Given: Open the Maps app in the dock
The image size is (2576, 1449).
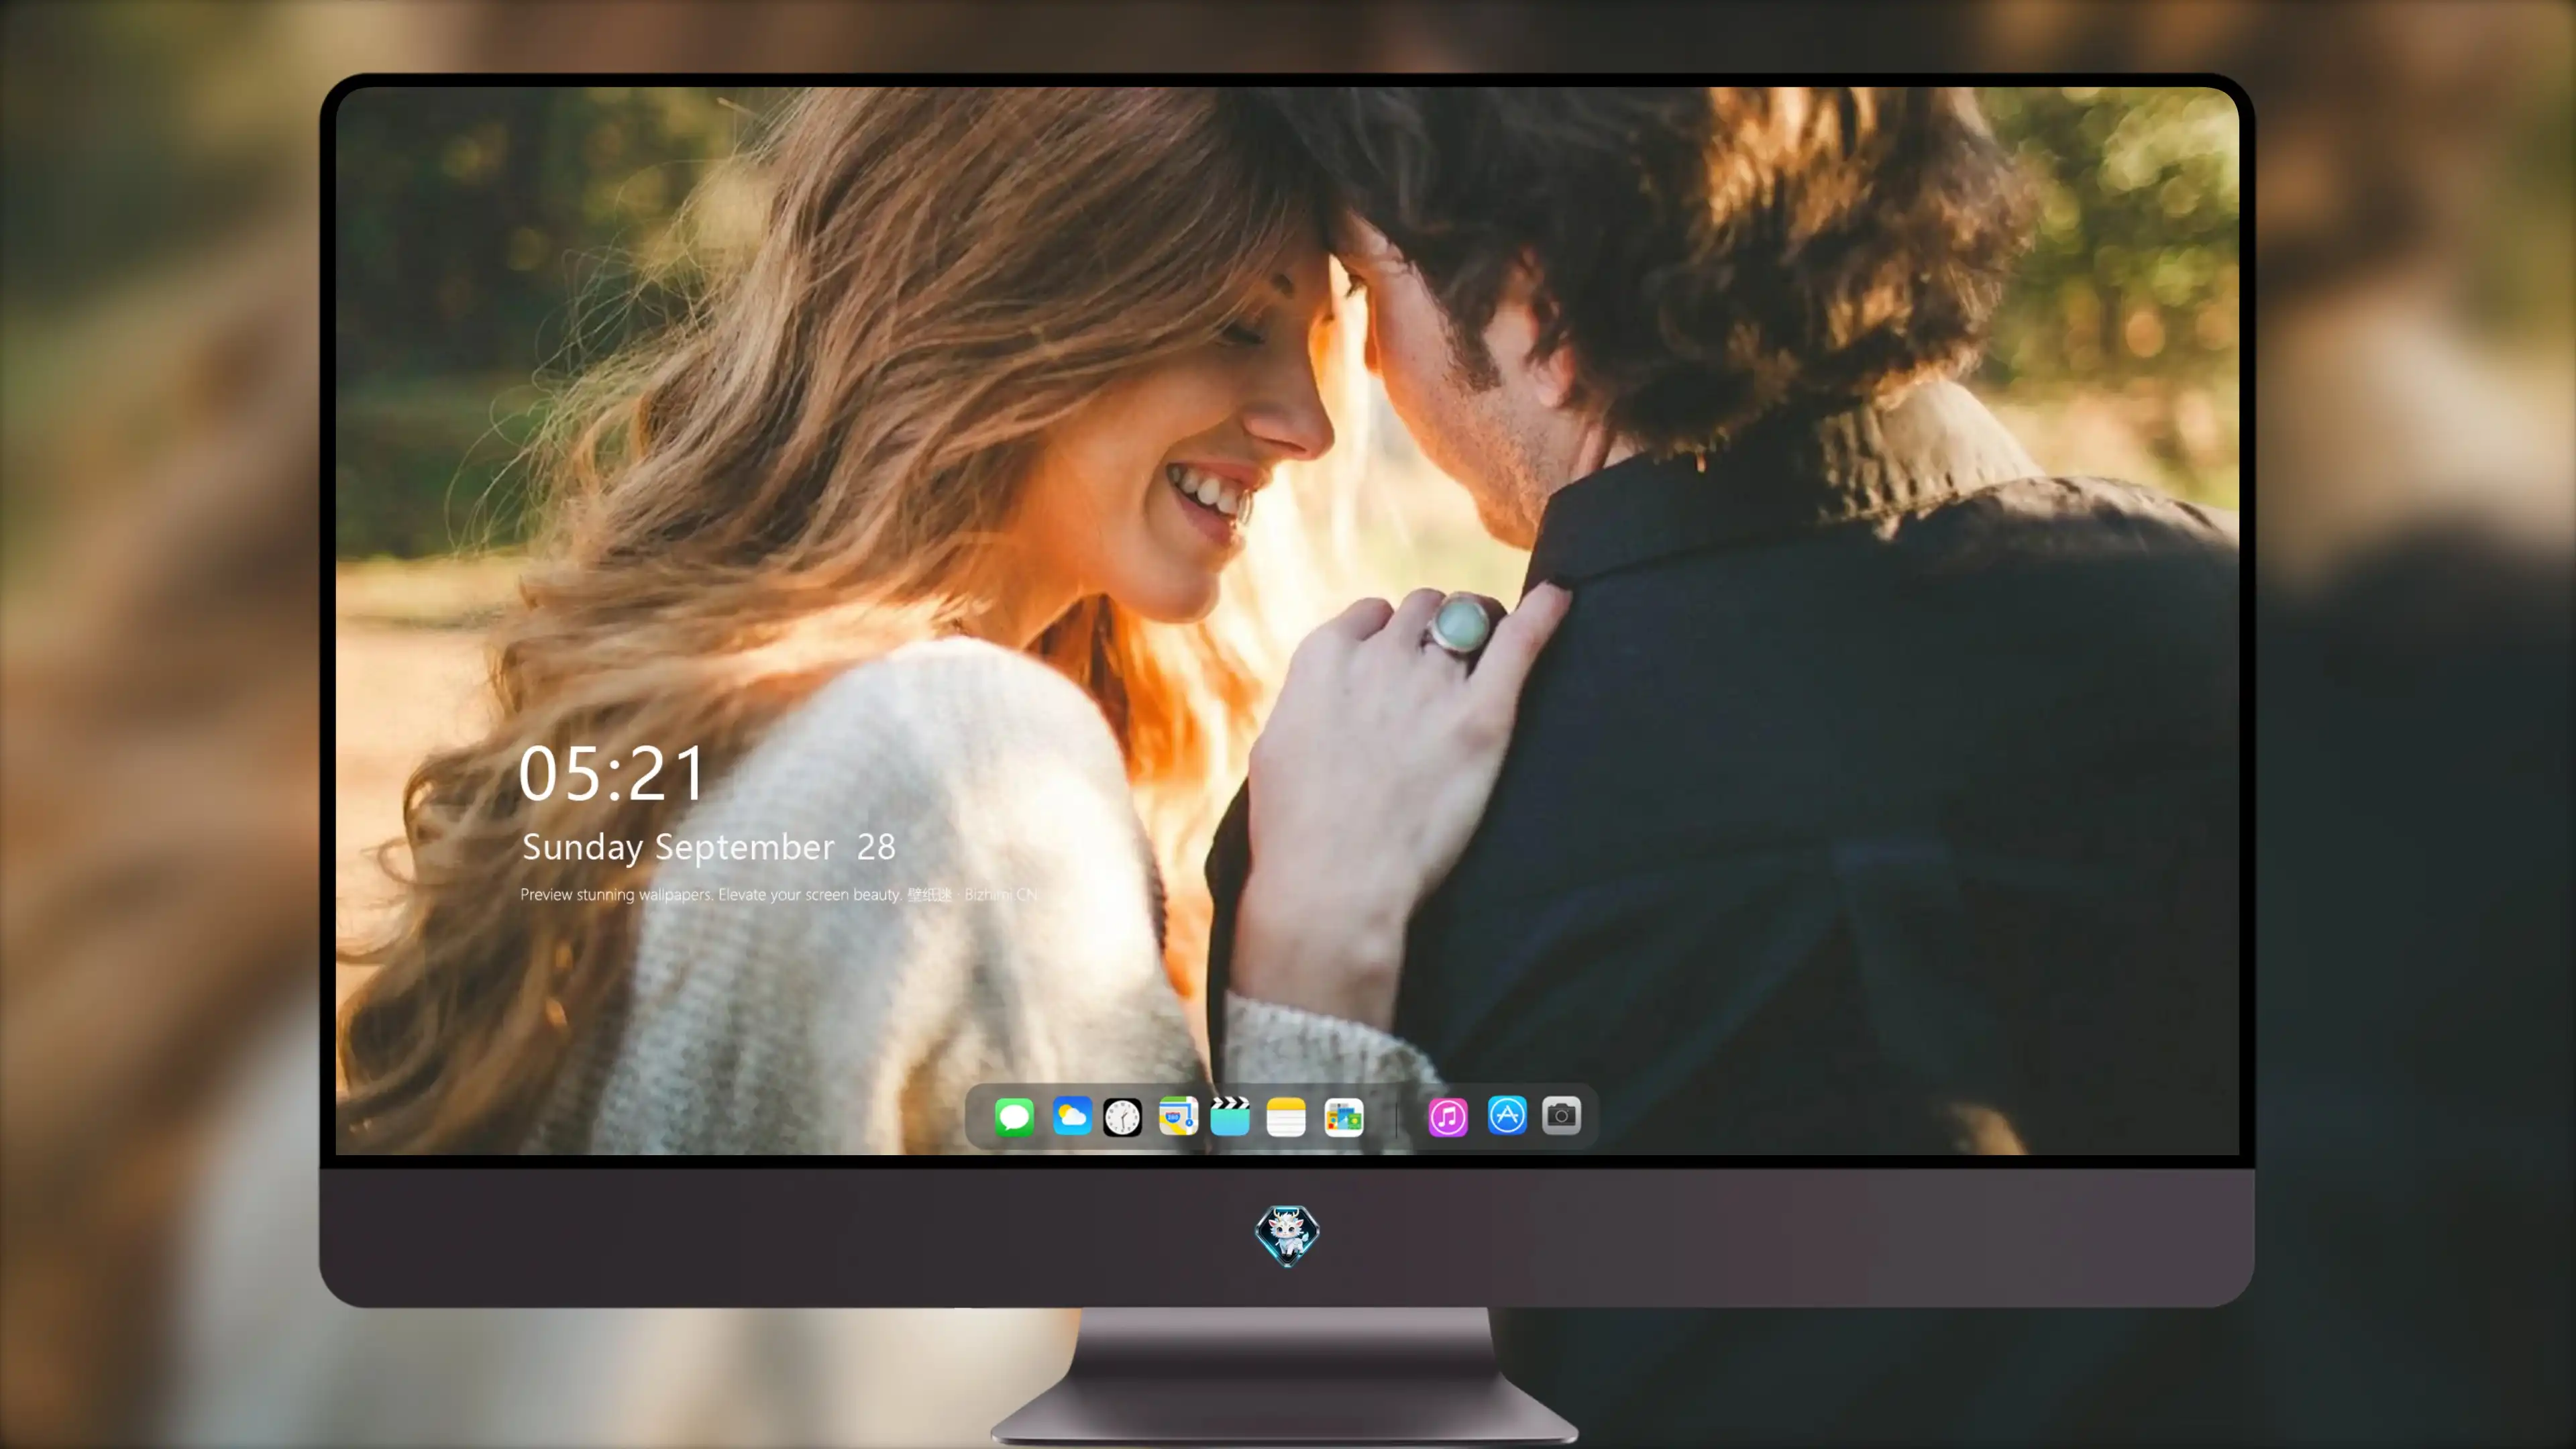Looking at the screenshot, I should (1178, 1116).
